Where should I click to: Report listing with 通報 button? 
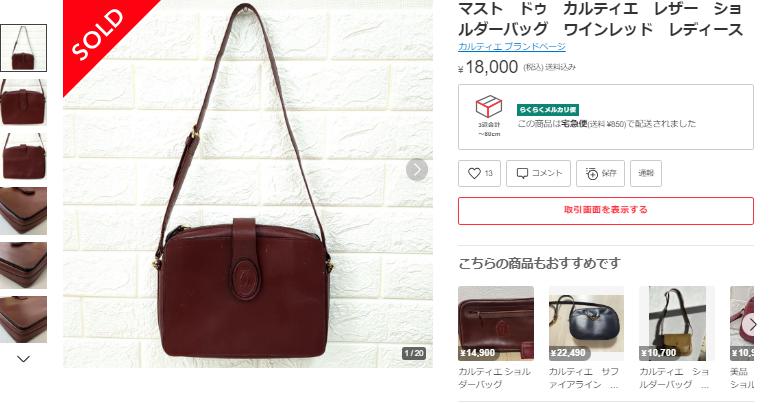pos(646,173)
